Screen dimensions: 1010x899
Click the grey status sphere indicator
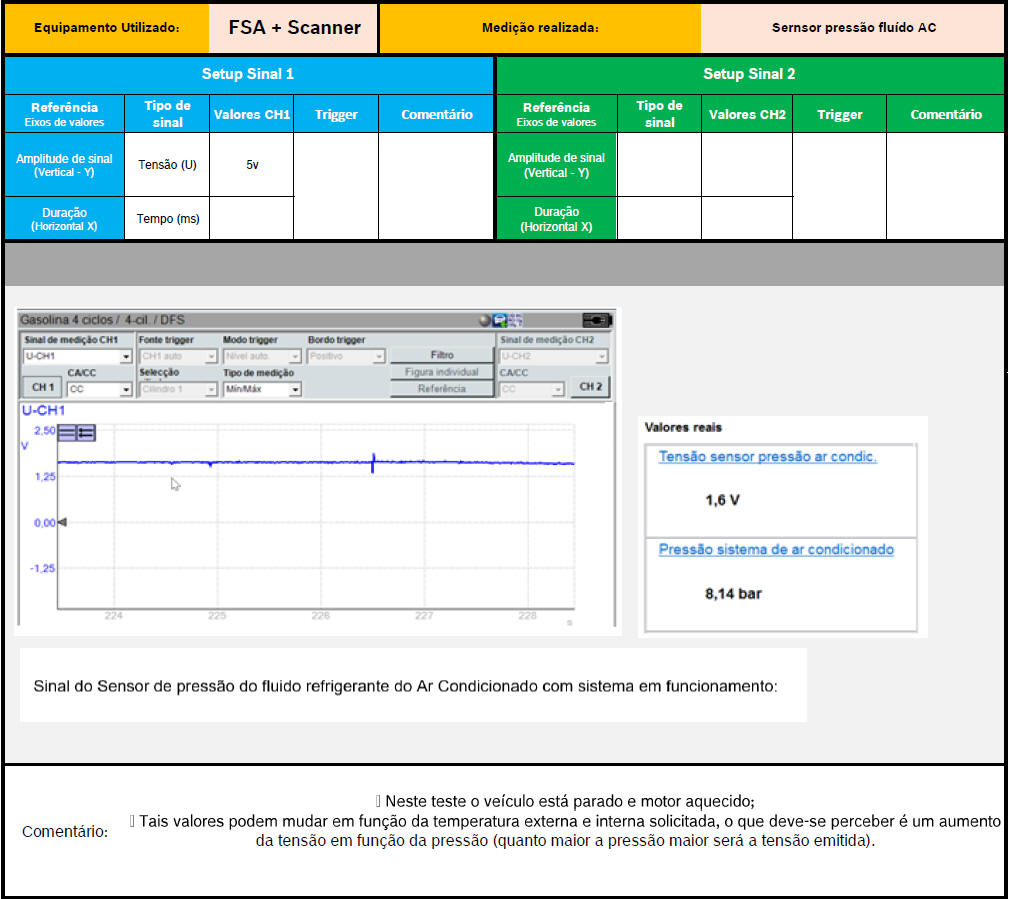pyautogui.click(x=485, y=320)
